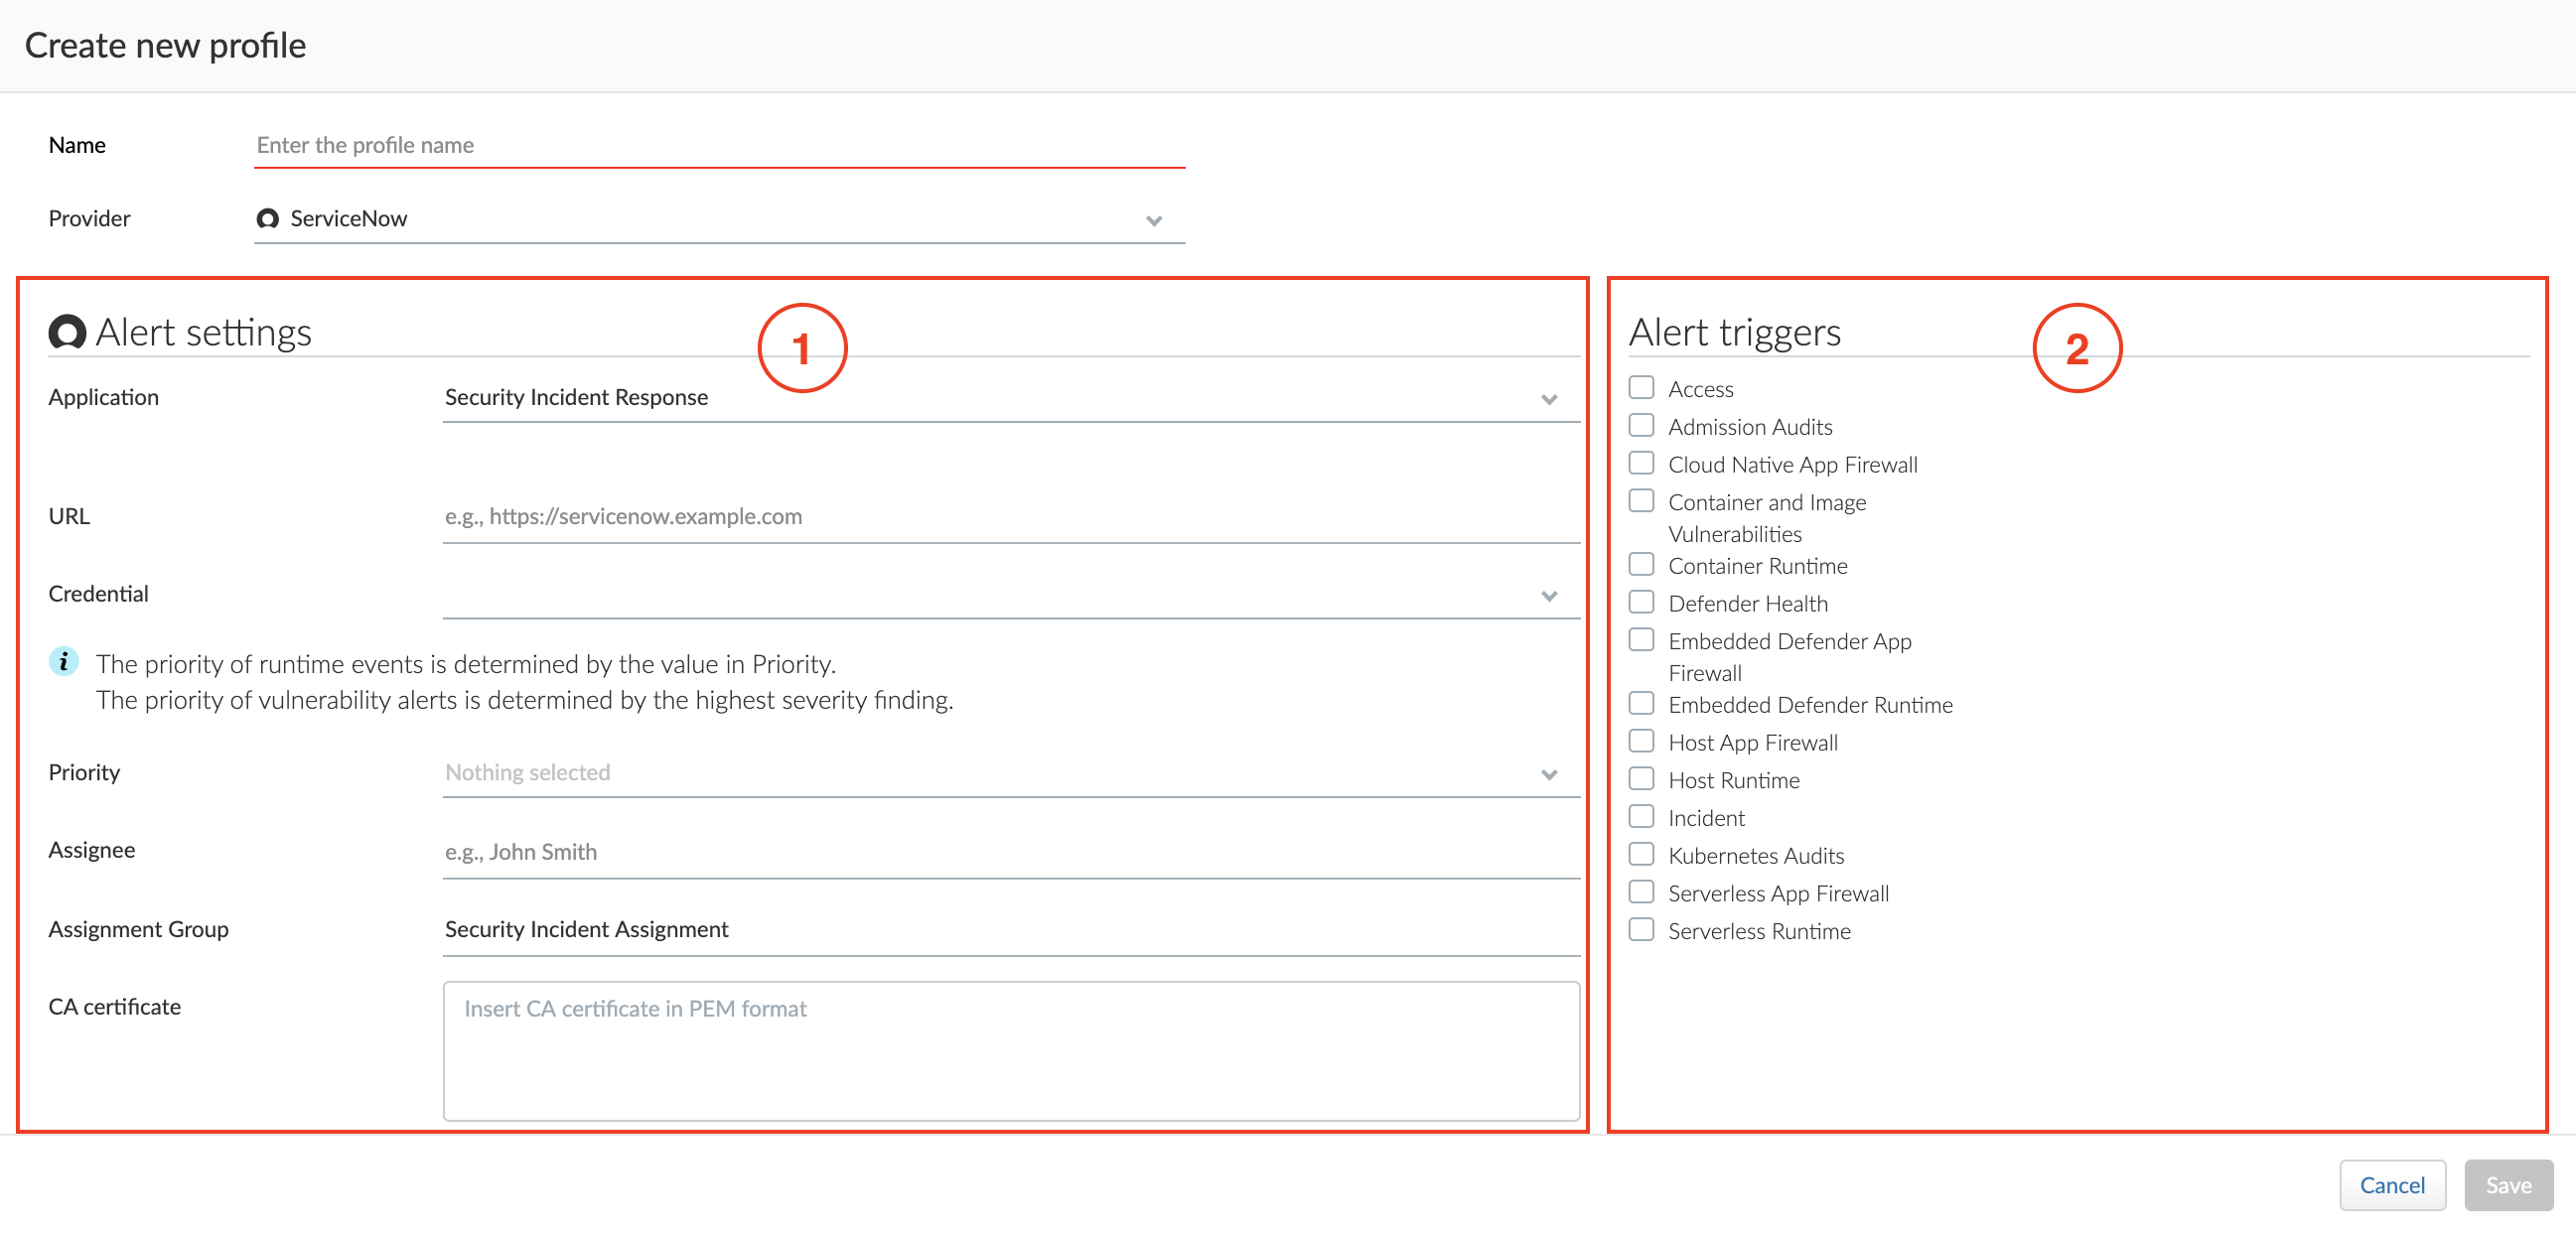
Task: Click the ServiceNow icon in Alert settings header
Action: (67, 332)
